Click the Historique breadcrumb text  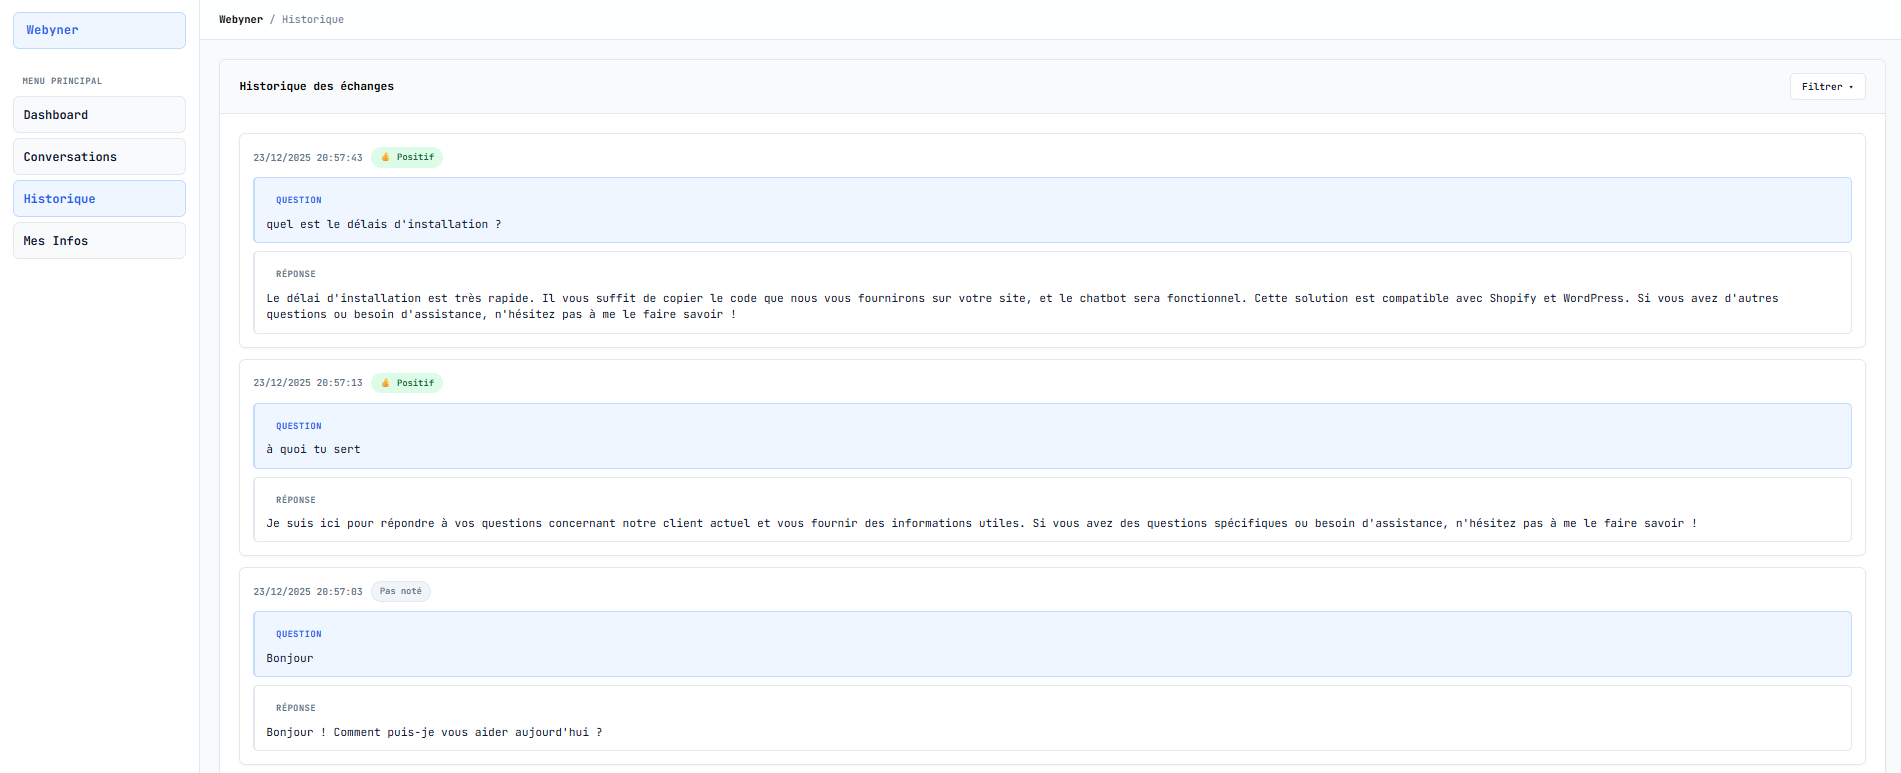click(x=313, y=20)
